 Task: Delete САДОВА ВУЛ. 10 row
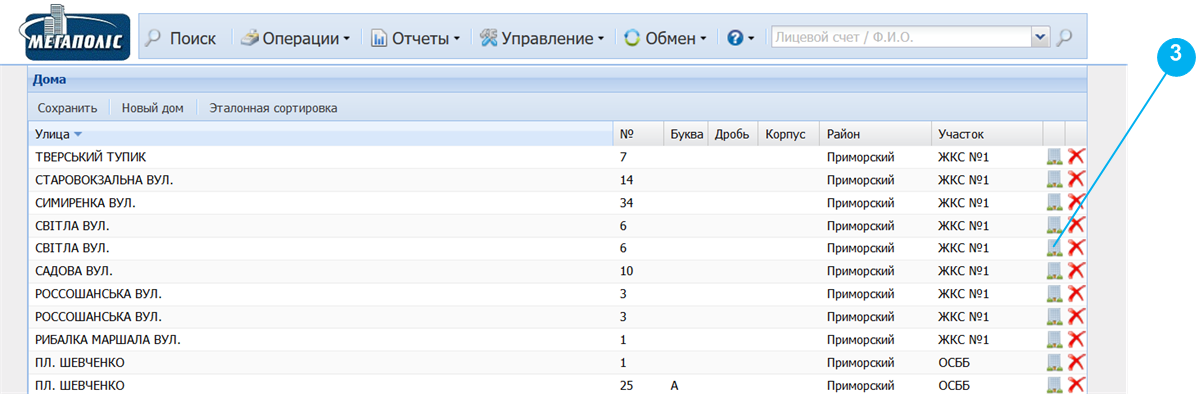point(1076,271)
